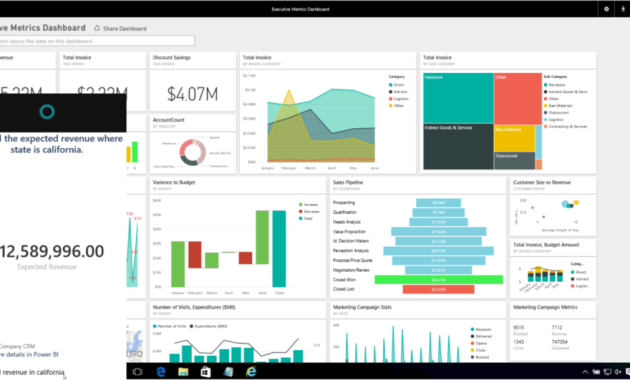
Task: Click Share Dashboard
Action: (x=120, y=29)
